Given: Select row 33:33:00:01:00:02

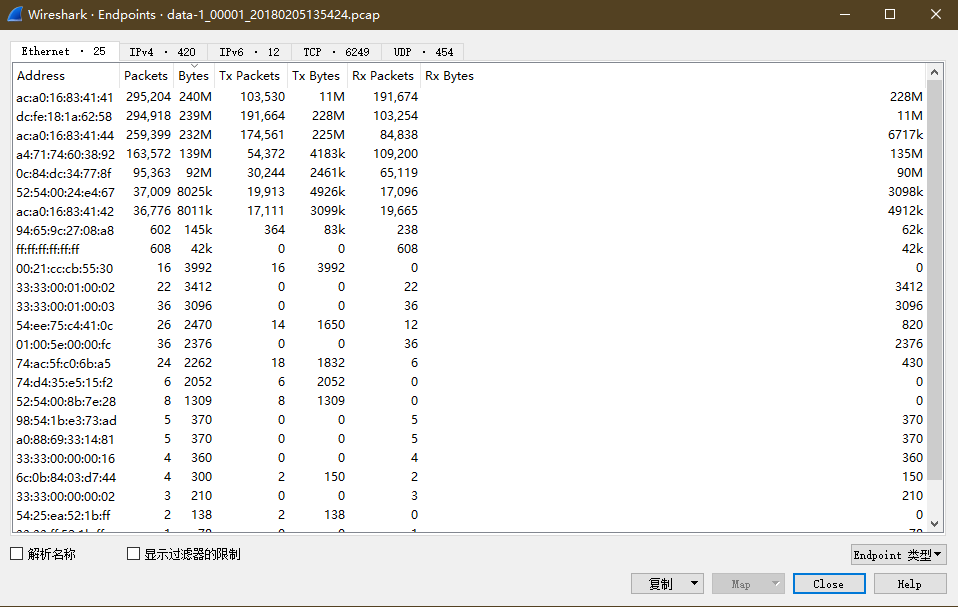Looking at the screenshot, I should click(x=469, y=286).
